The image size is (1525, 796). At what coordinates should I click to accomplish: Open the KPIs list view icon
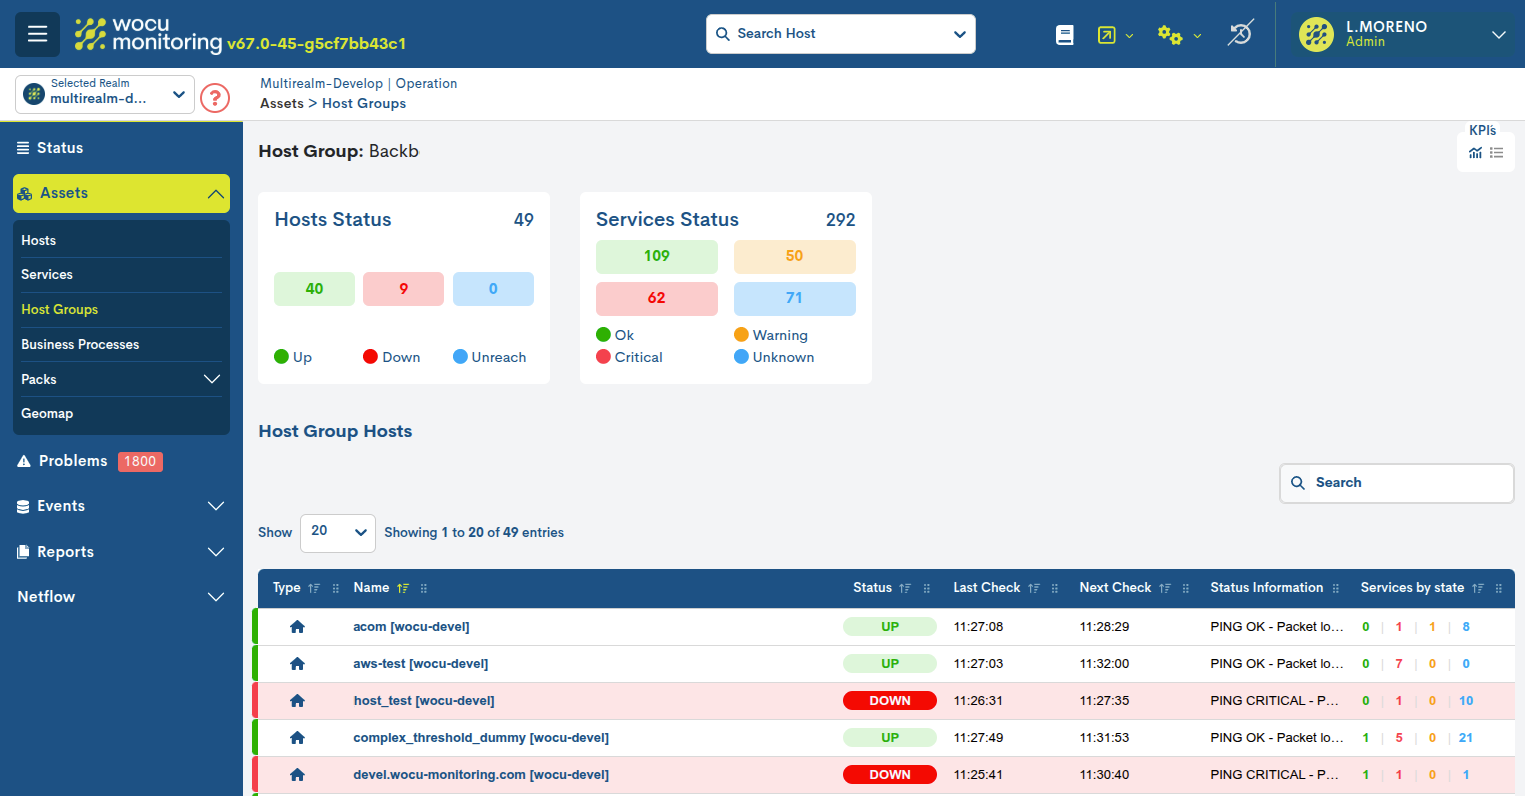click(1496, 153)
